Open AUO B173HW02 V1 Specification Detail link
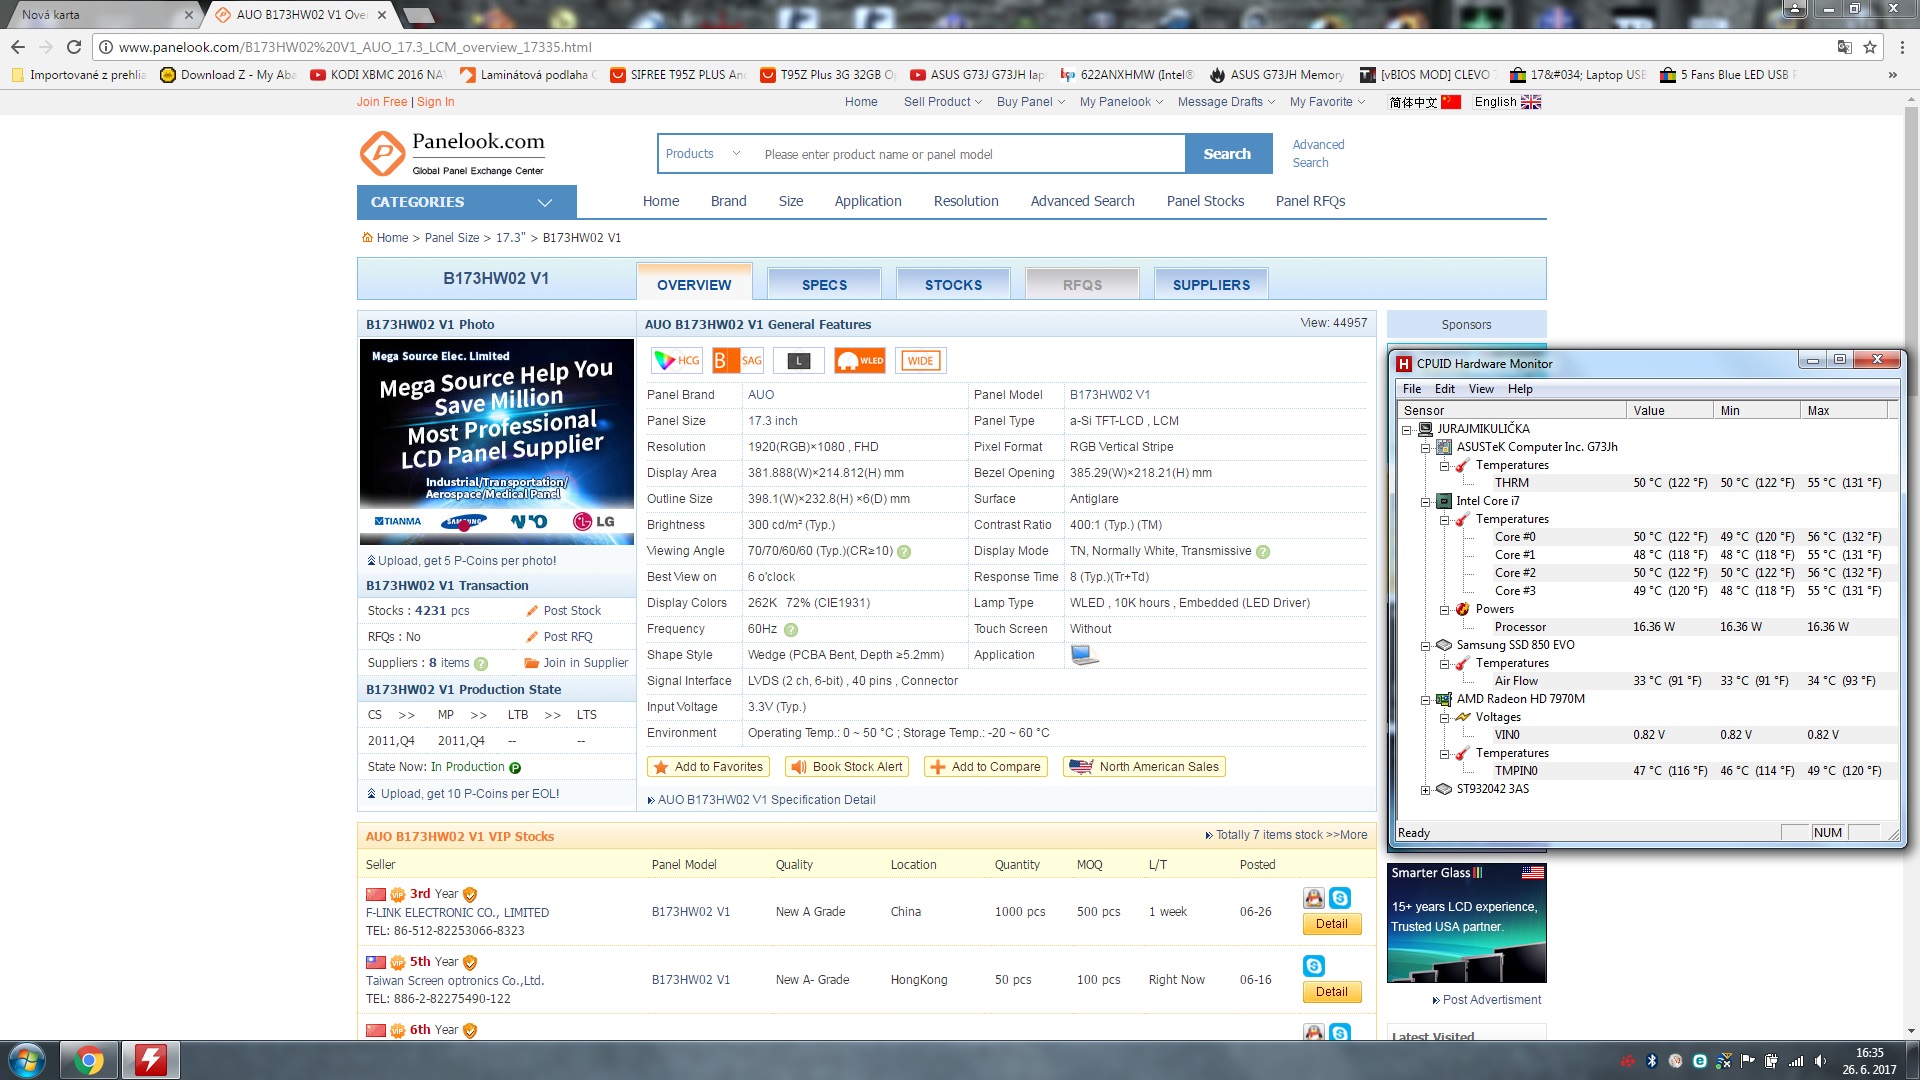1920x1080 pixels. tap(766, 800)
